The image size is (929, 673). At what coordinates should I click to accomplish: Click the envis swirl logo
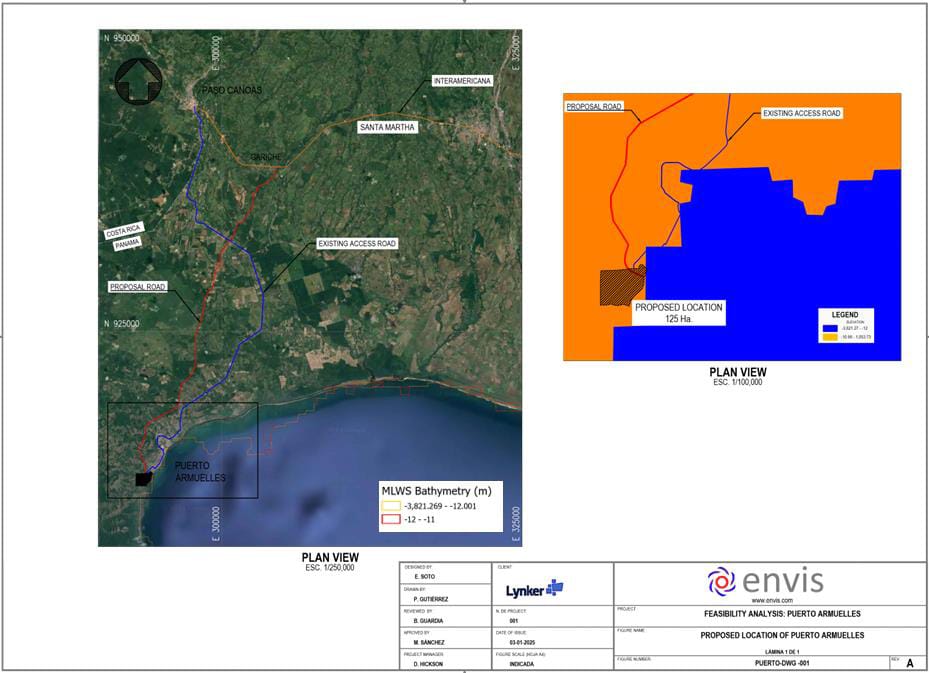[722, 580]
